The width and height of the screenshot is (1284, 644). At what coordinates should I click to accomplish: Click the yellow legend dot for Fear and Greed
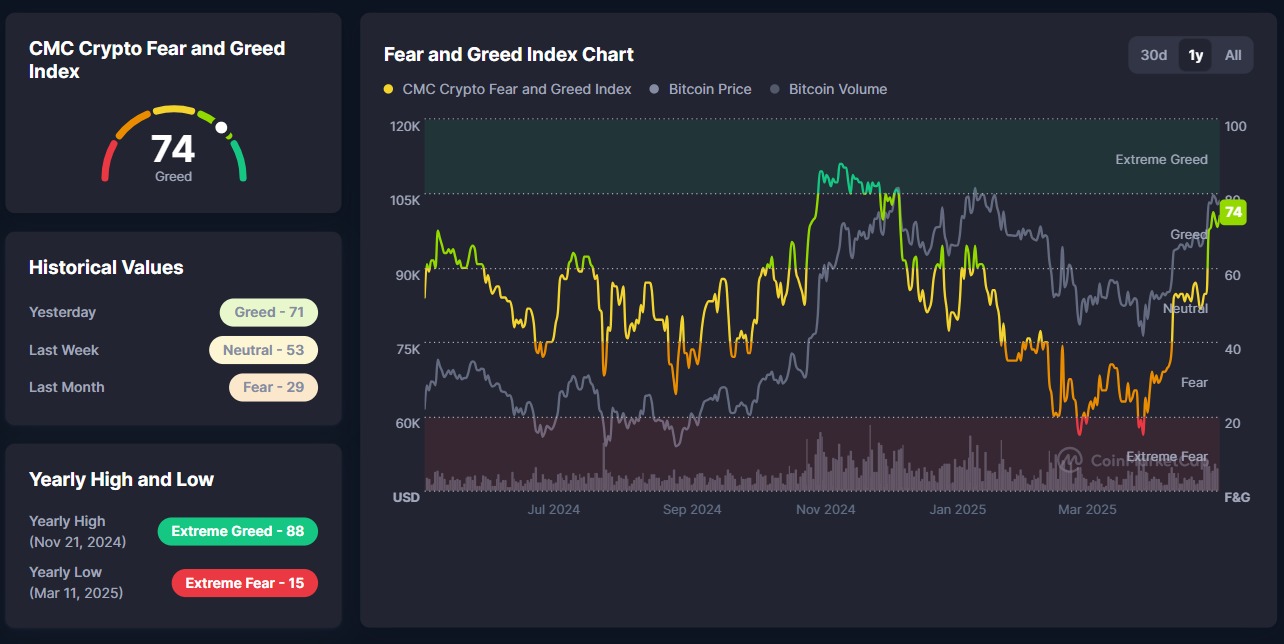coord(389,90)
